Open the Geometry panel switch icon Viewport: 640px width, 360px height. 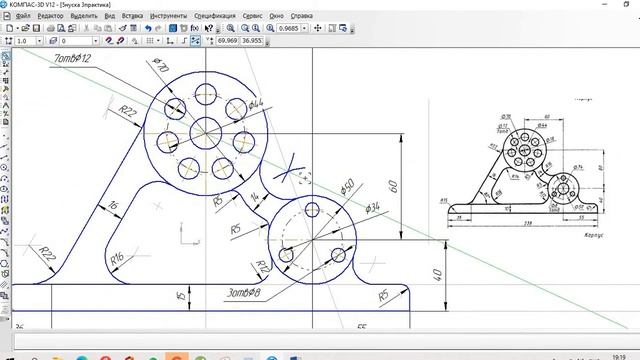5,55
